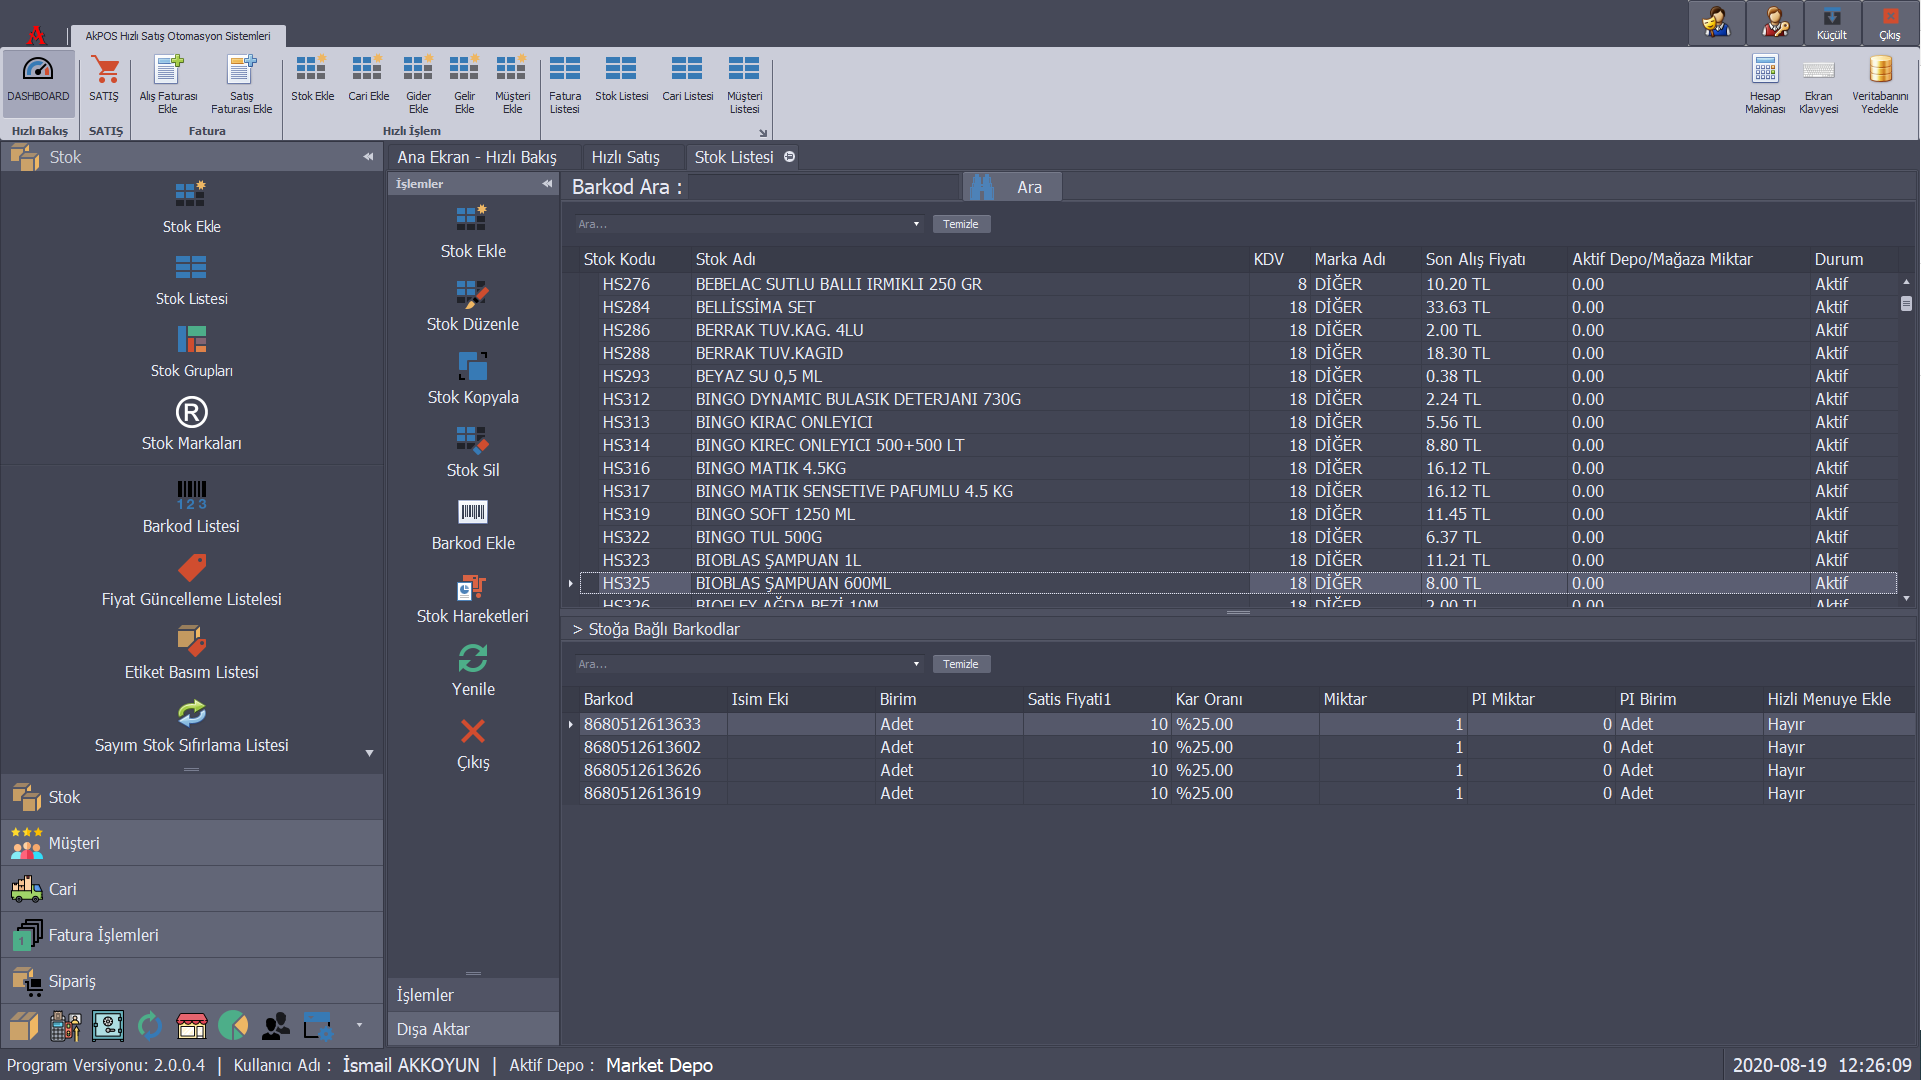Open Alış Faturası Ekle in ribbon
This screenshot has width=1921, height=1080.
click(168, 71)
